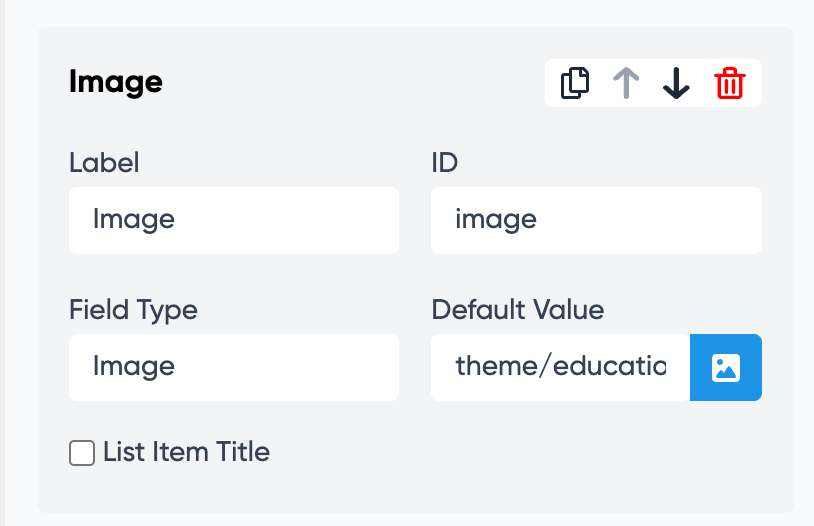814x526 pixels.
Task: Move the Image field down
Action: point(677,83)
